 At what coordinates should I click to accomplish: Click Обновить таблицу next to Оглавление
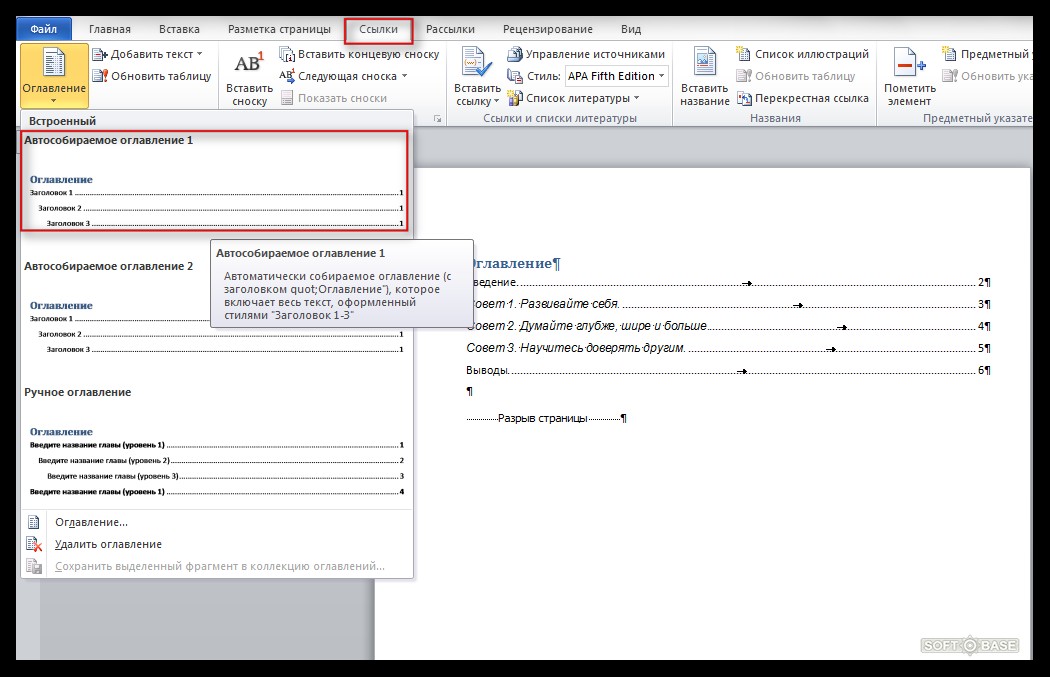click(x=160, y=76)
